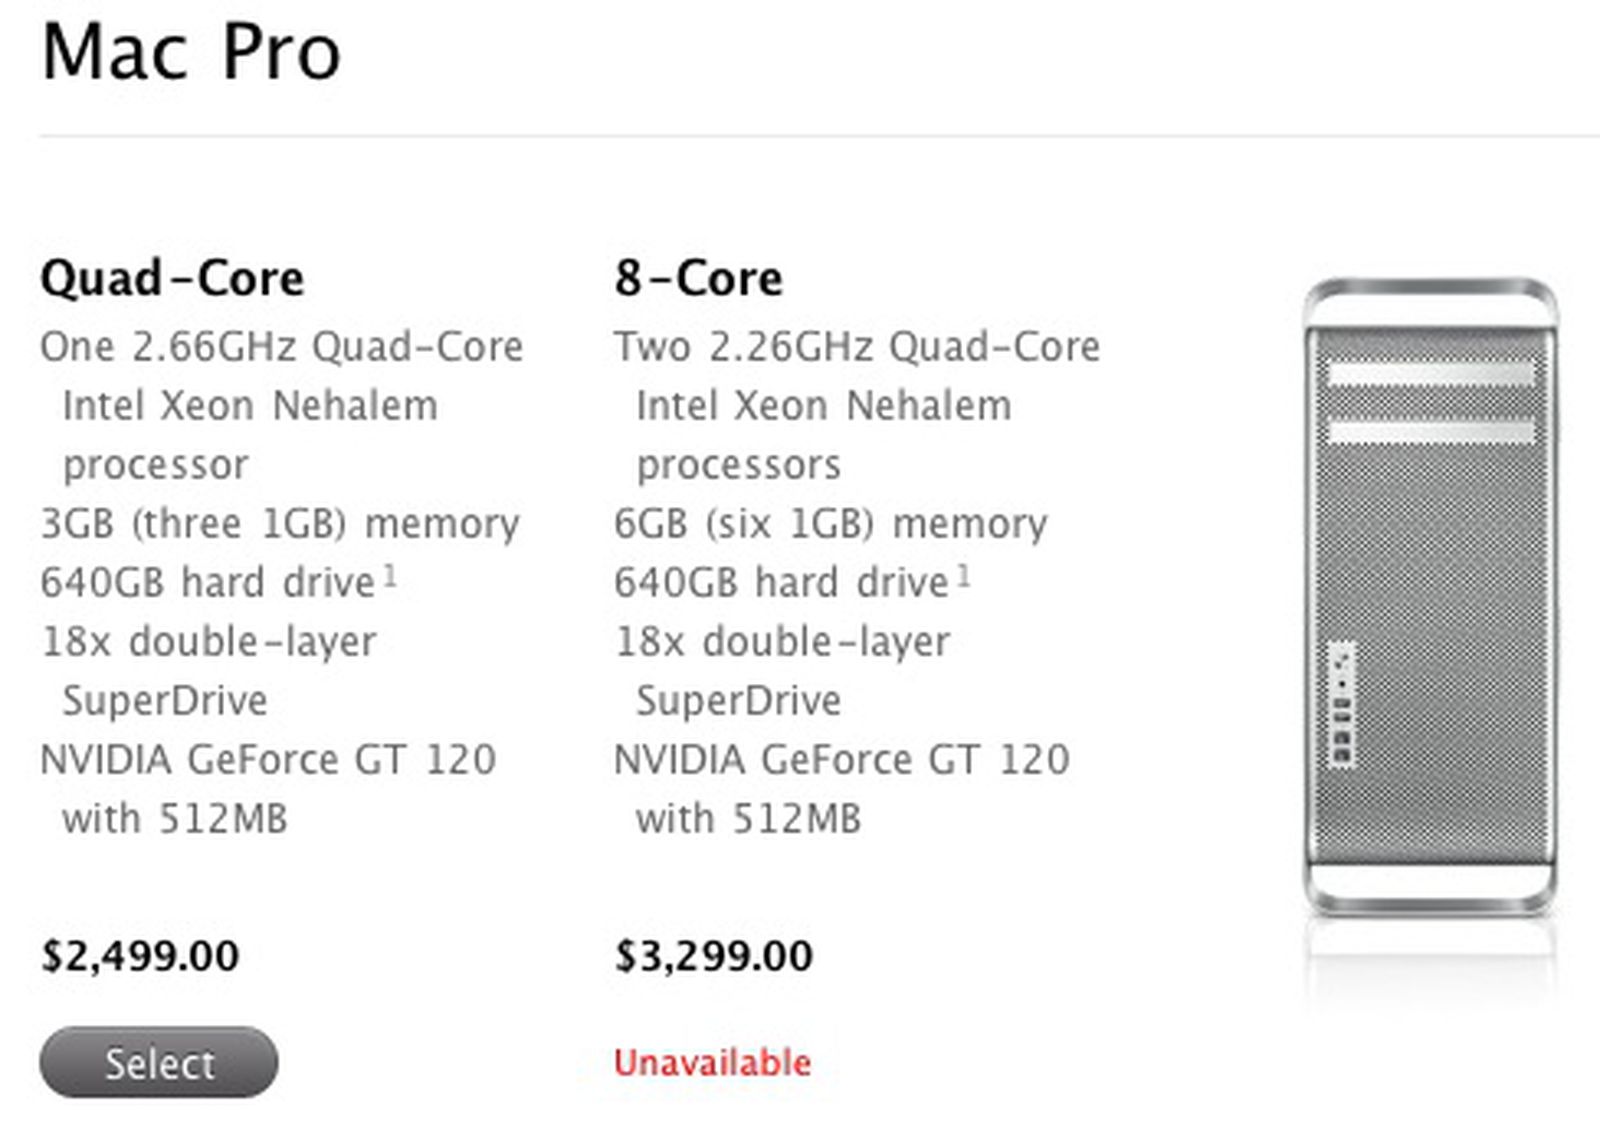Click the 6GB (six 1GB) memory line
Screen dimensions: 1600x1131
830,524
